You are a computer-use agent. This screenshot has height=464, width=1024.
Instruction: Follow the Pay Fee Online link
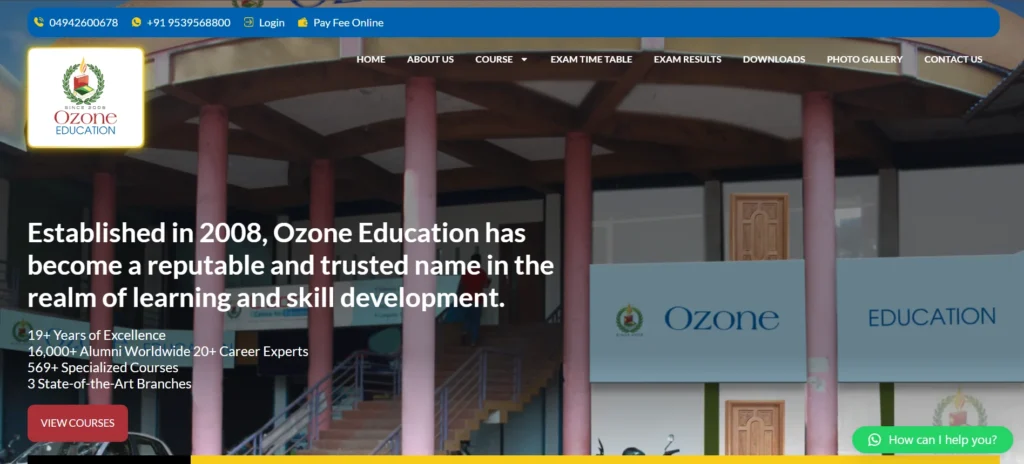[348, 22]
